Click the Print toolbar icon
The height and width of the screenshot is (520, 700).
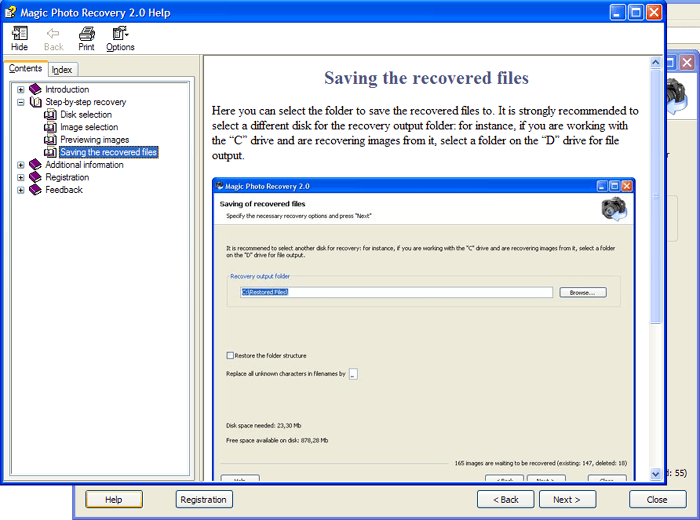pos(87,33)
